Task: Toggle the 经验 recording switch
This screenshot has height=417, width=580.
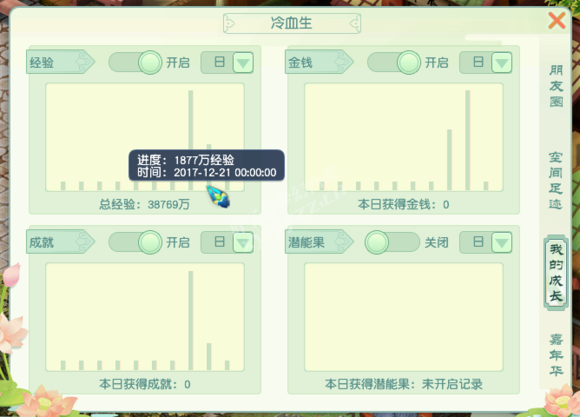Action: [135, 62]
